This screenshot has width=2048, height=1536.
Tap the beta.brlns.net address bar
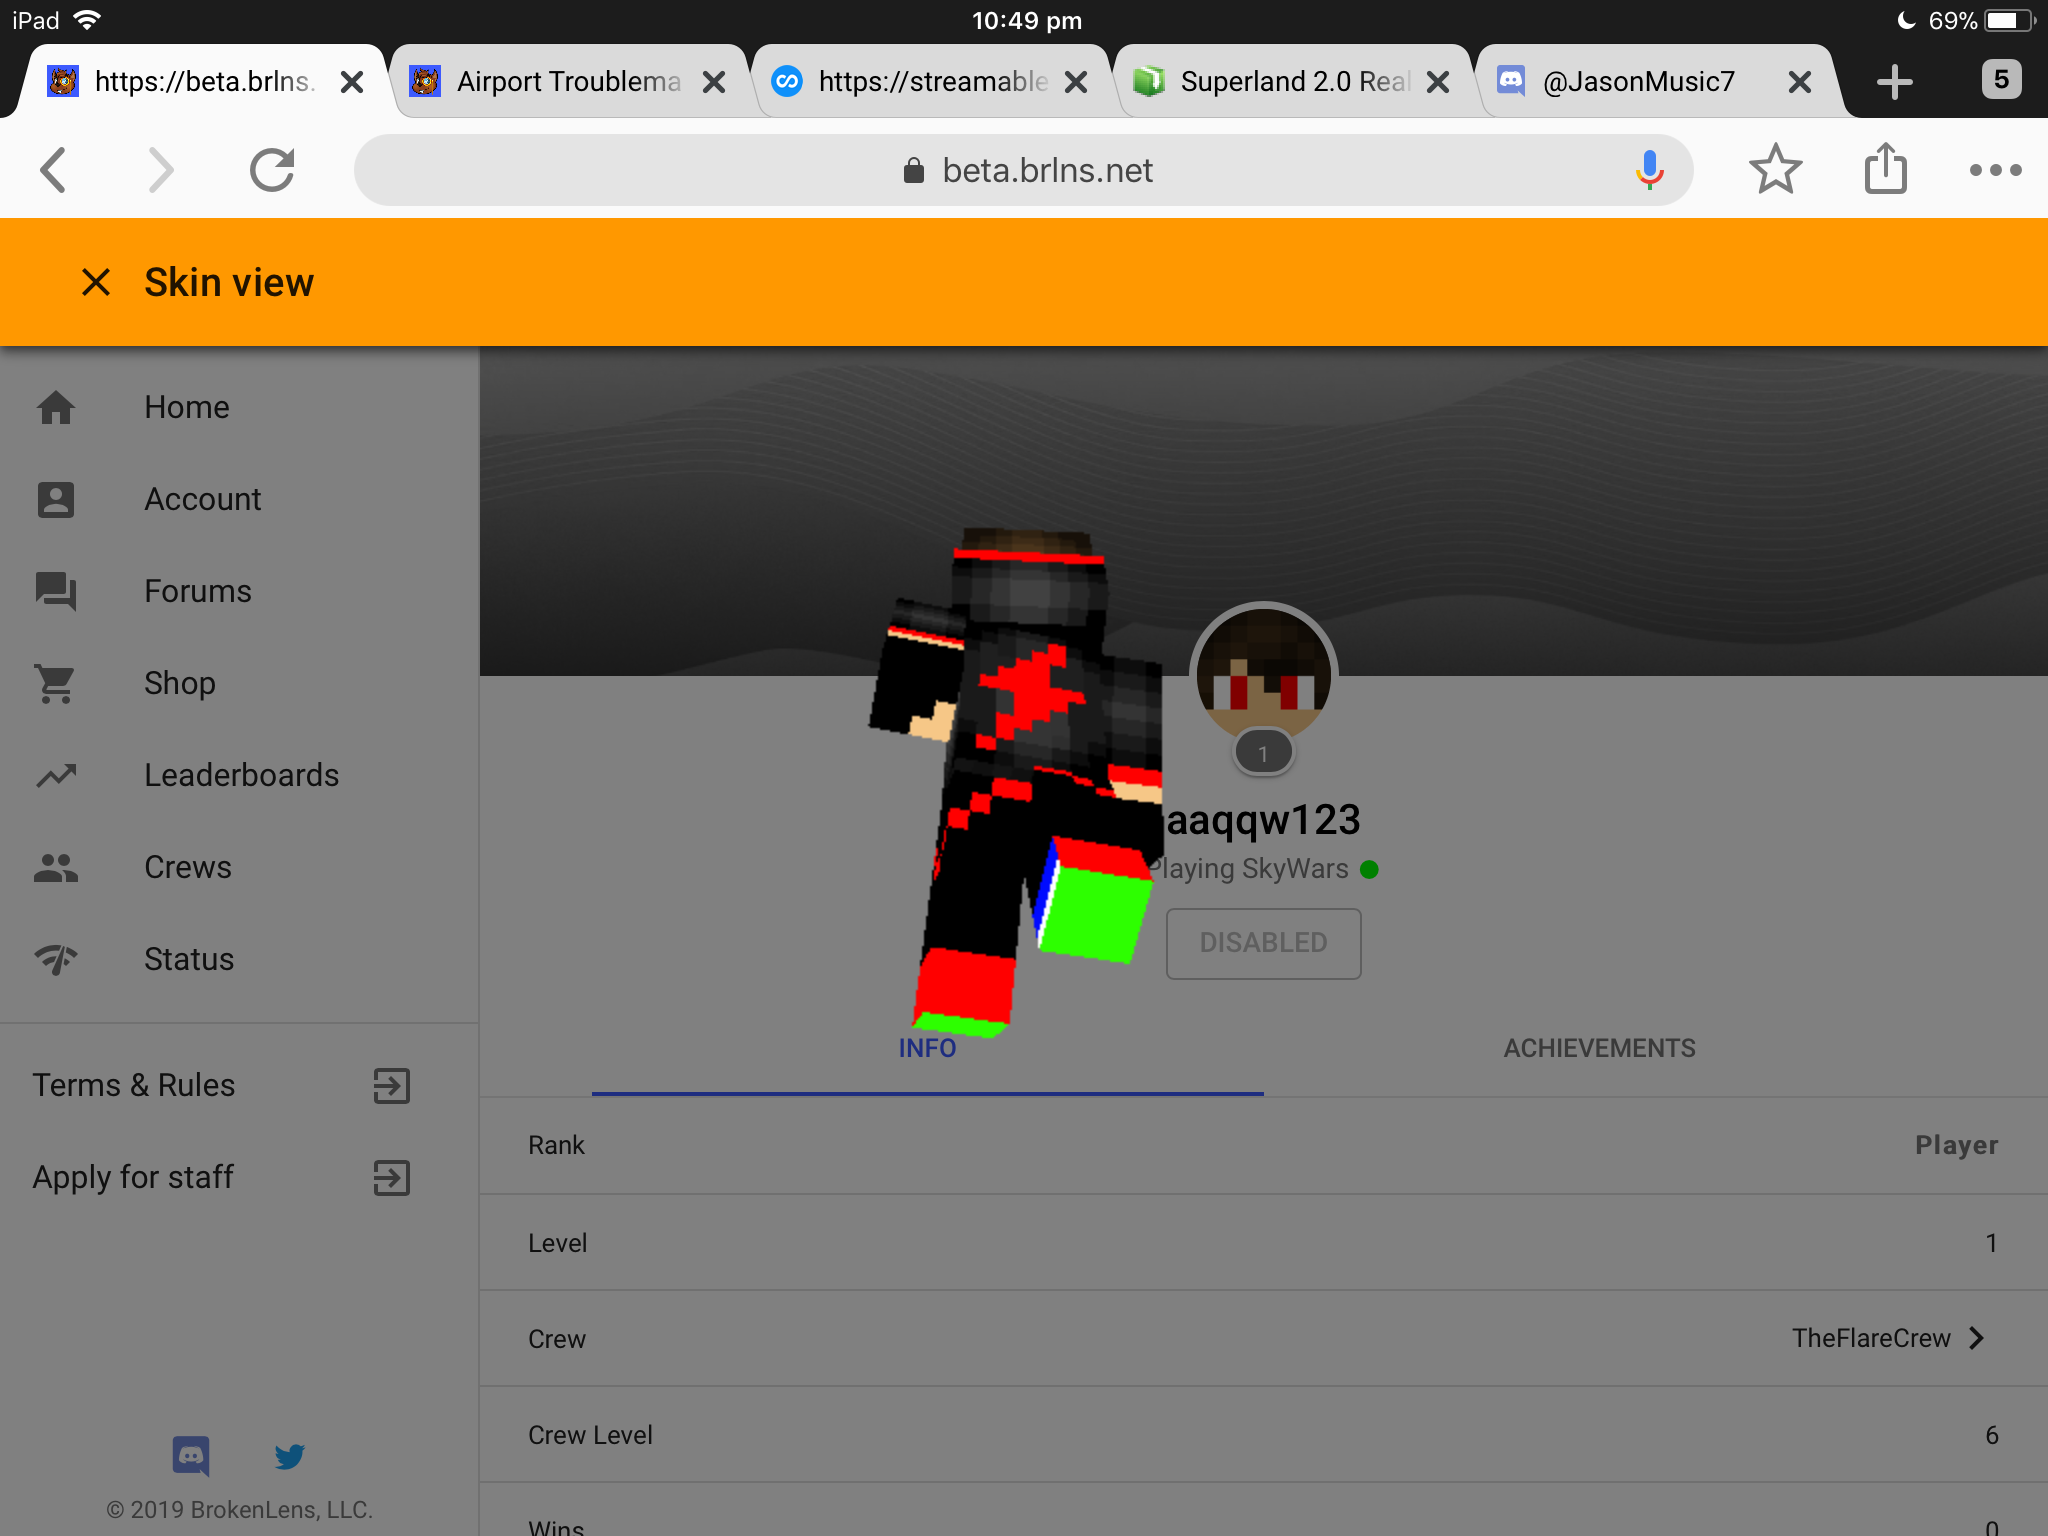1024,170
